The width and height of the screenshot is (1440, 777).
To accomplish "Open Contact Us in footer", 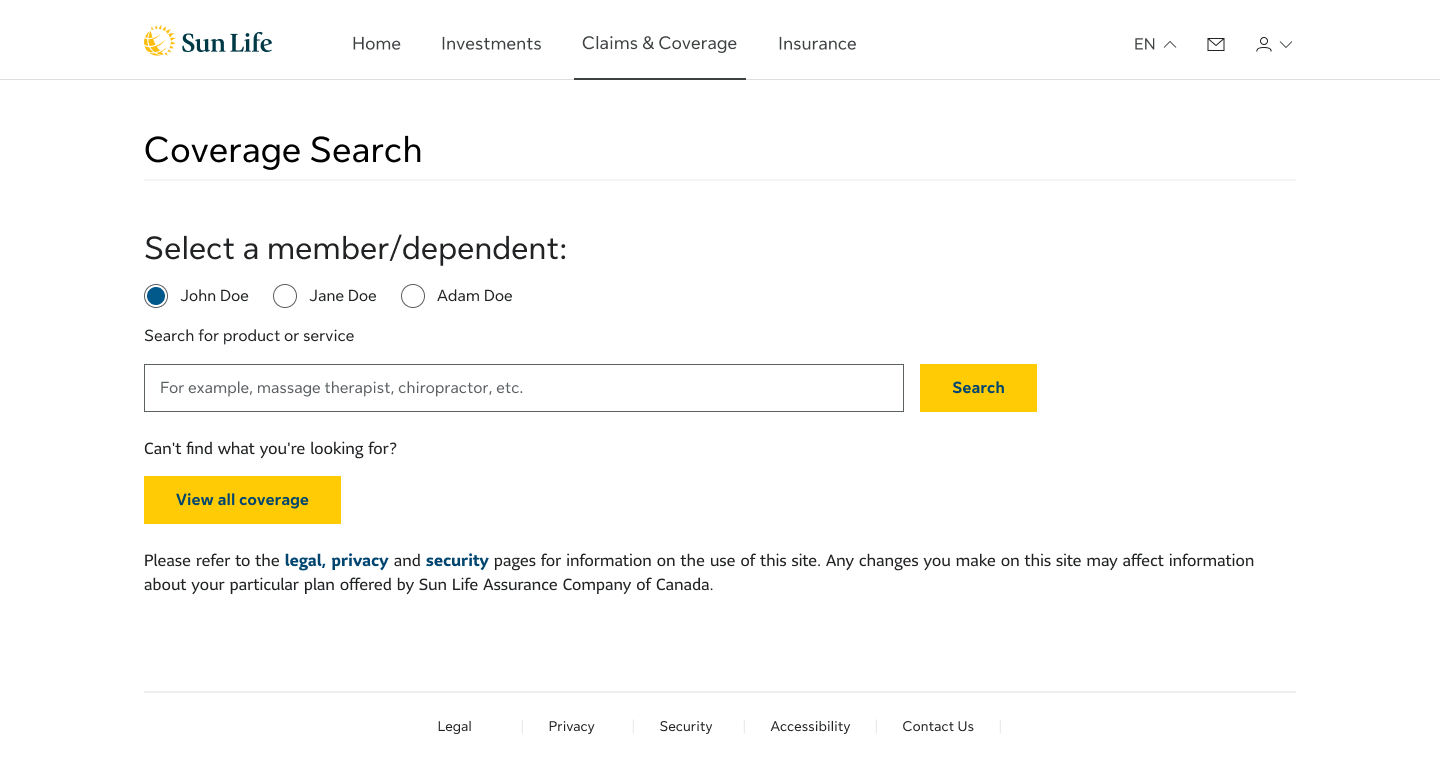I will (x=938, y=727).
